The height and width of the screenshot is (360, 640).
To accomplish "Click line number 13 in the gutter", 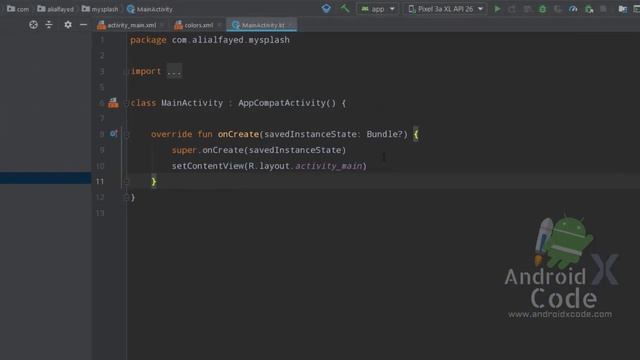I will [x=100, y=213].
